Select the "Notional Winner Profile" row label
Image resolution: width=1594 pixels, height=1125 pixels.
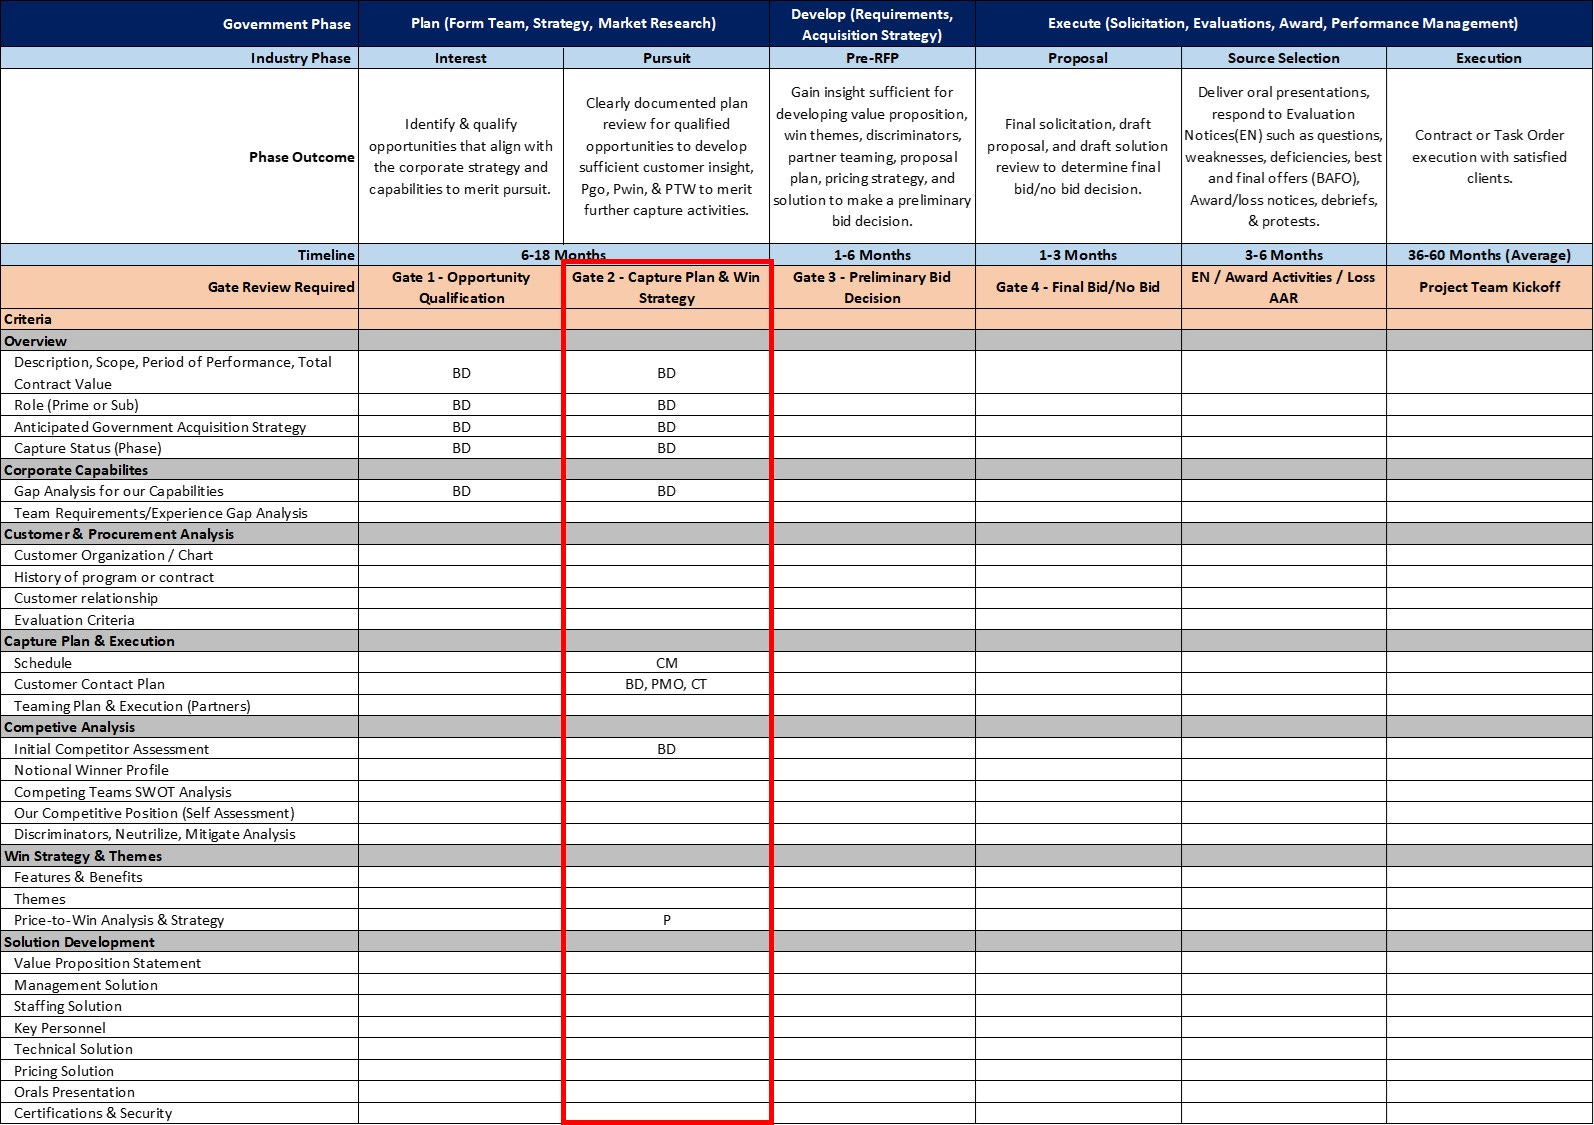coord(179,770)
